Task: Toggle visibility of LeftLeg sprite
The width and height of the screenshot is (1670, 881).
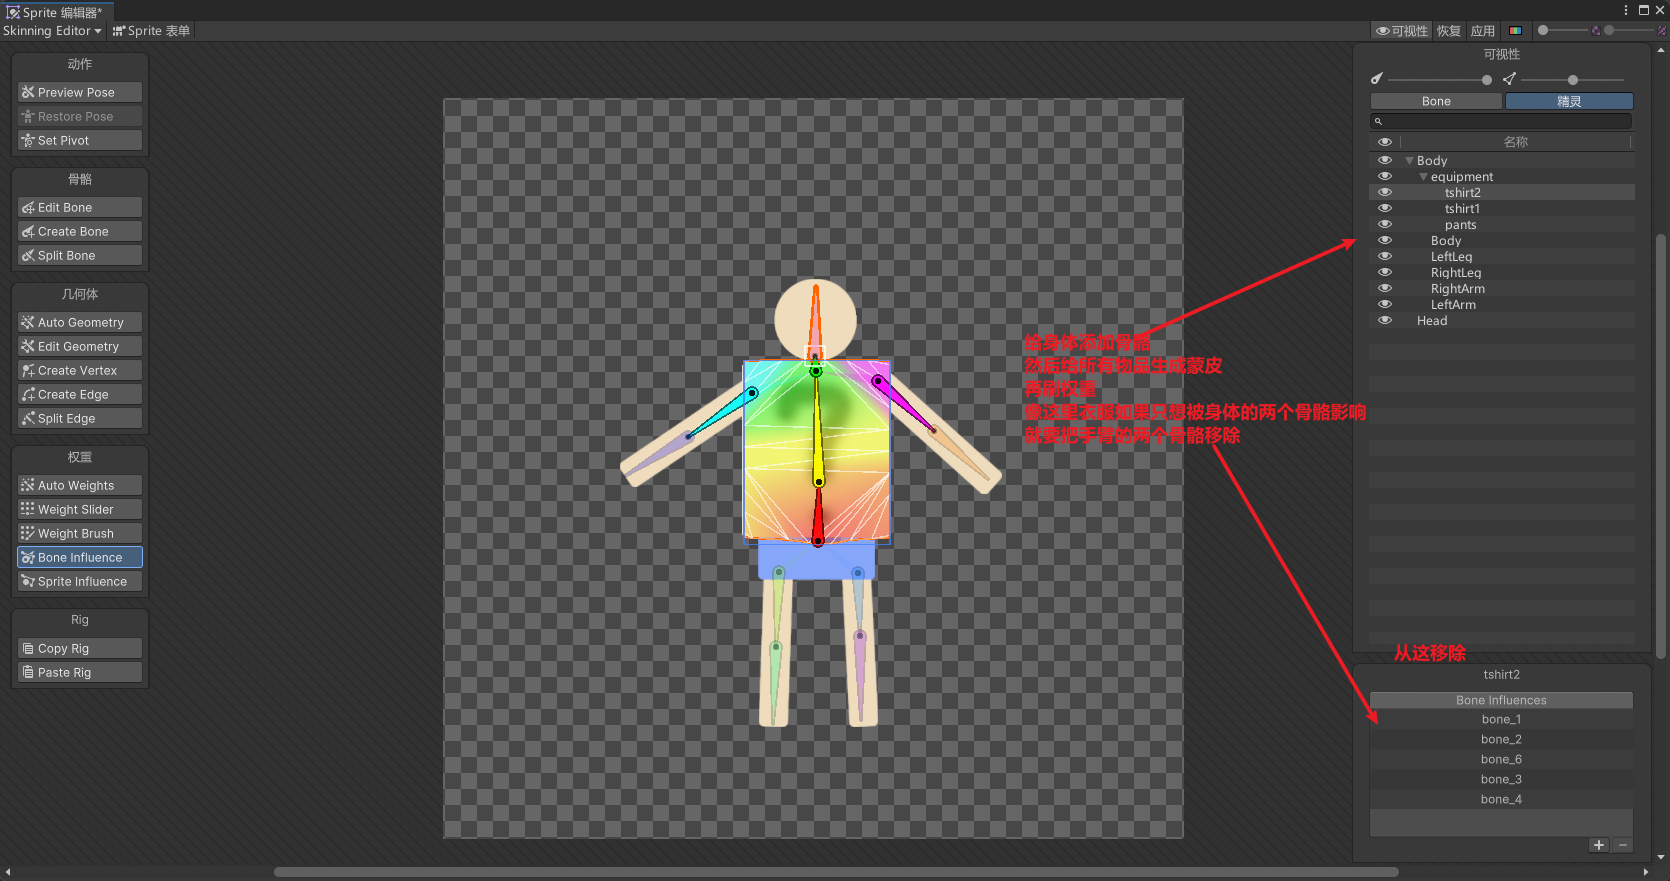Action: point(1385,256)
